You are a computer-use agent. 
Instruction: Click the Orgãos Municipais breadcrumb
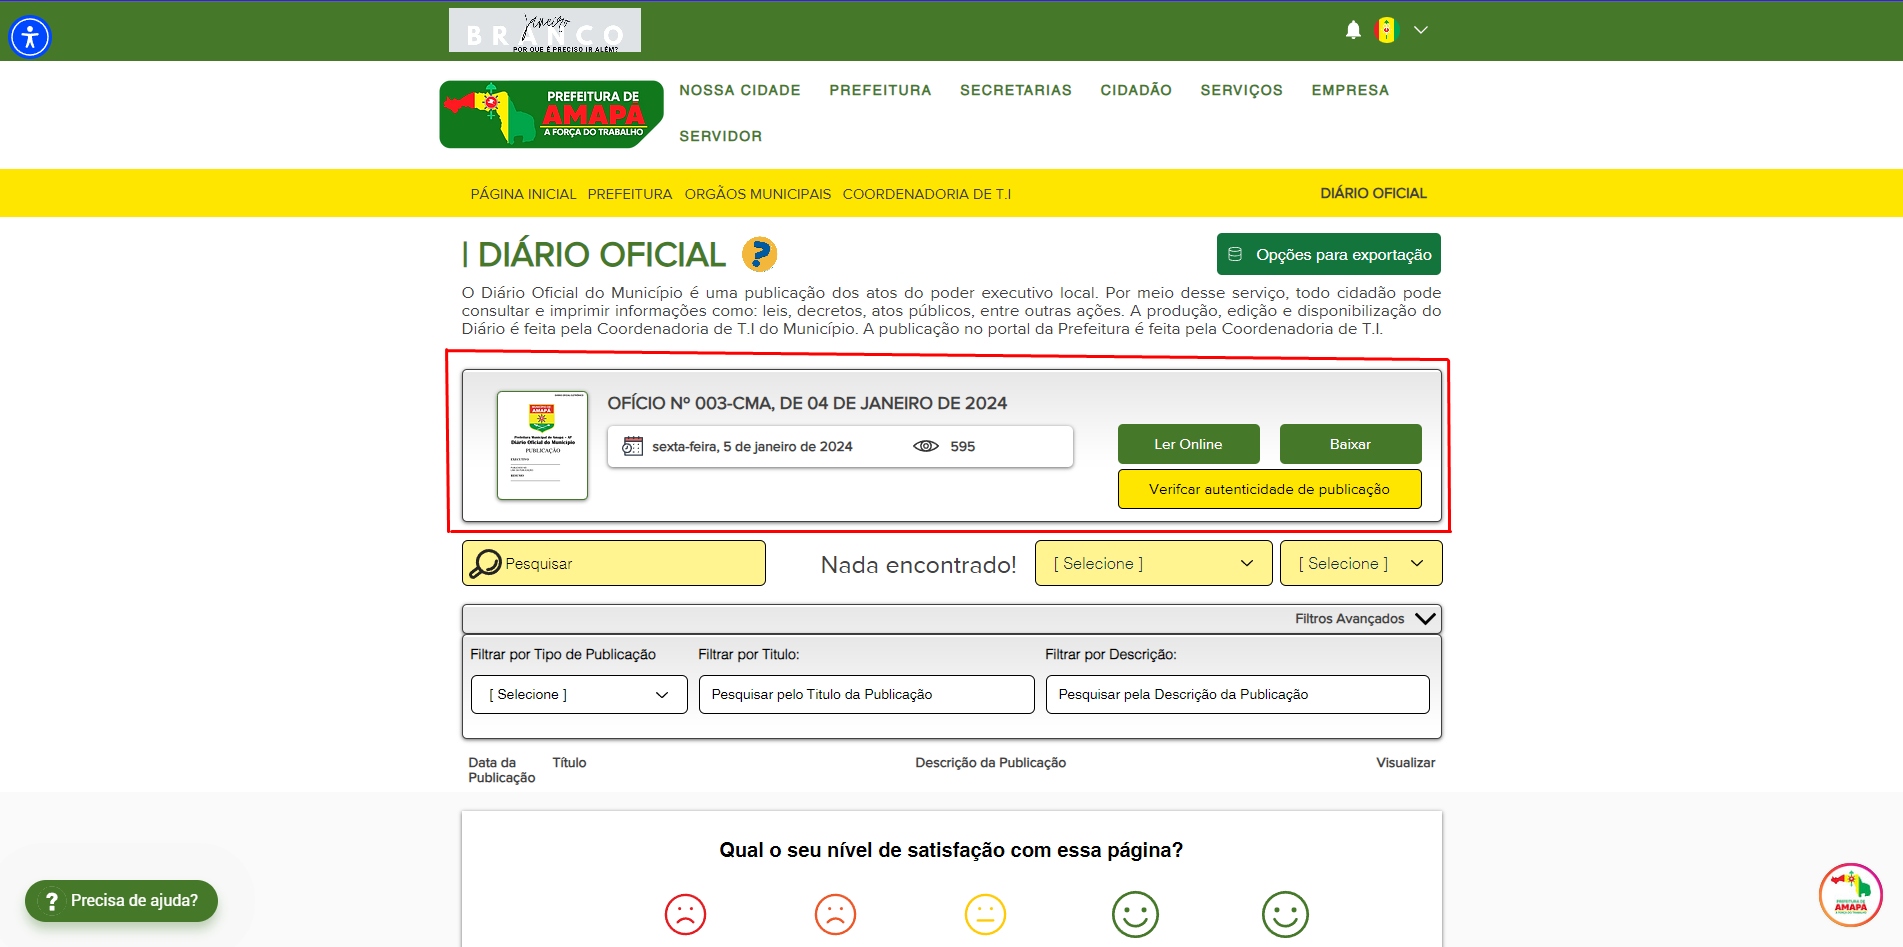click(757, 194)
